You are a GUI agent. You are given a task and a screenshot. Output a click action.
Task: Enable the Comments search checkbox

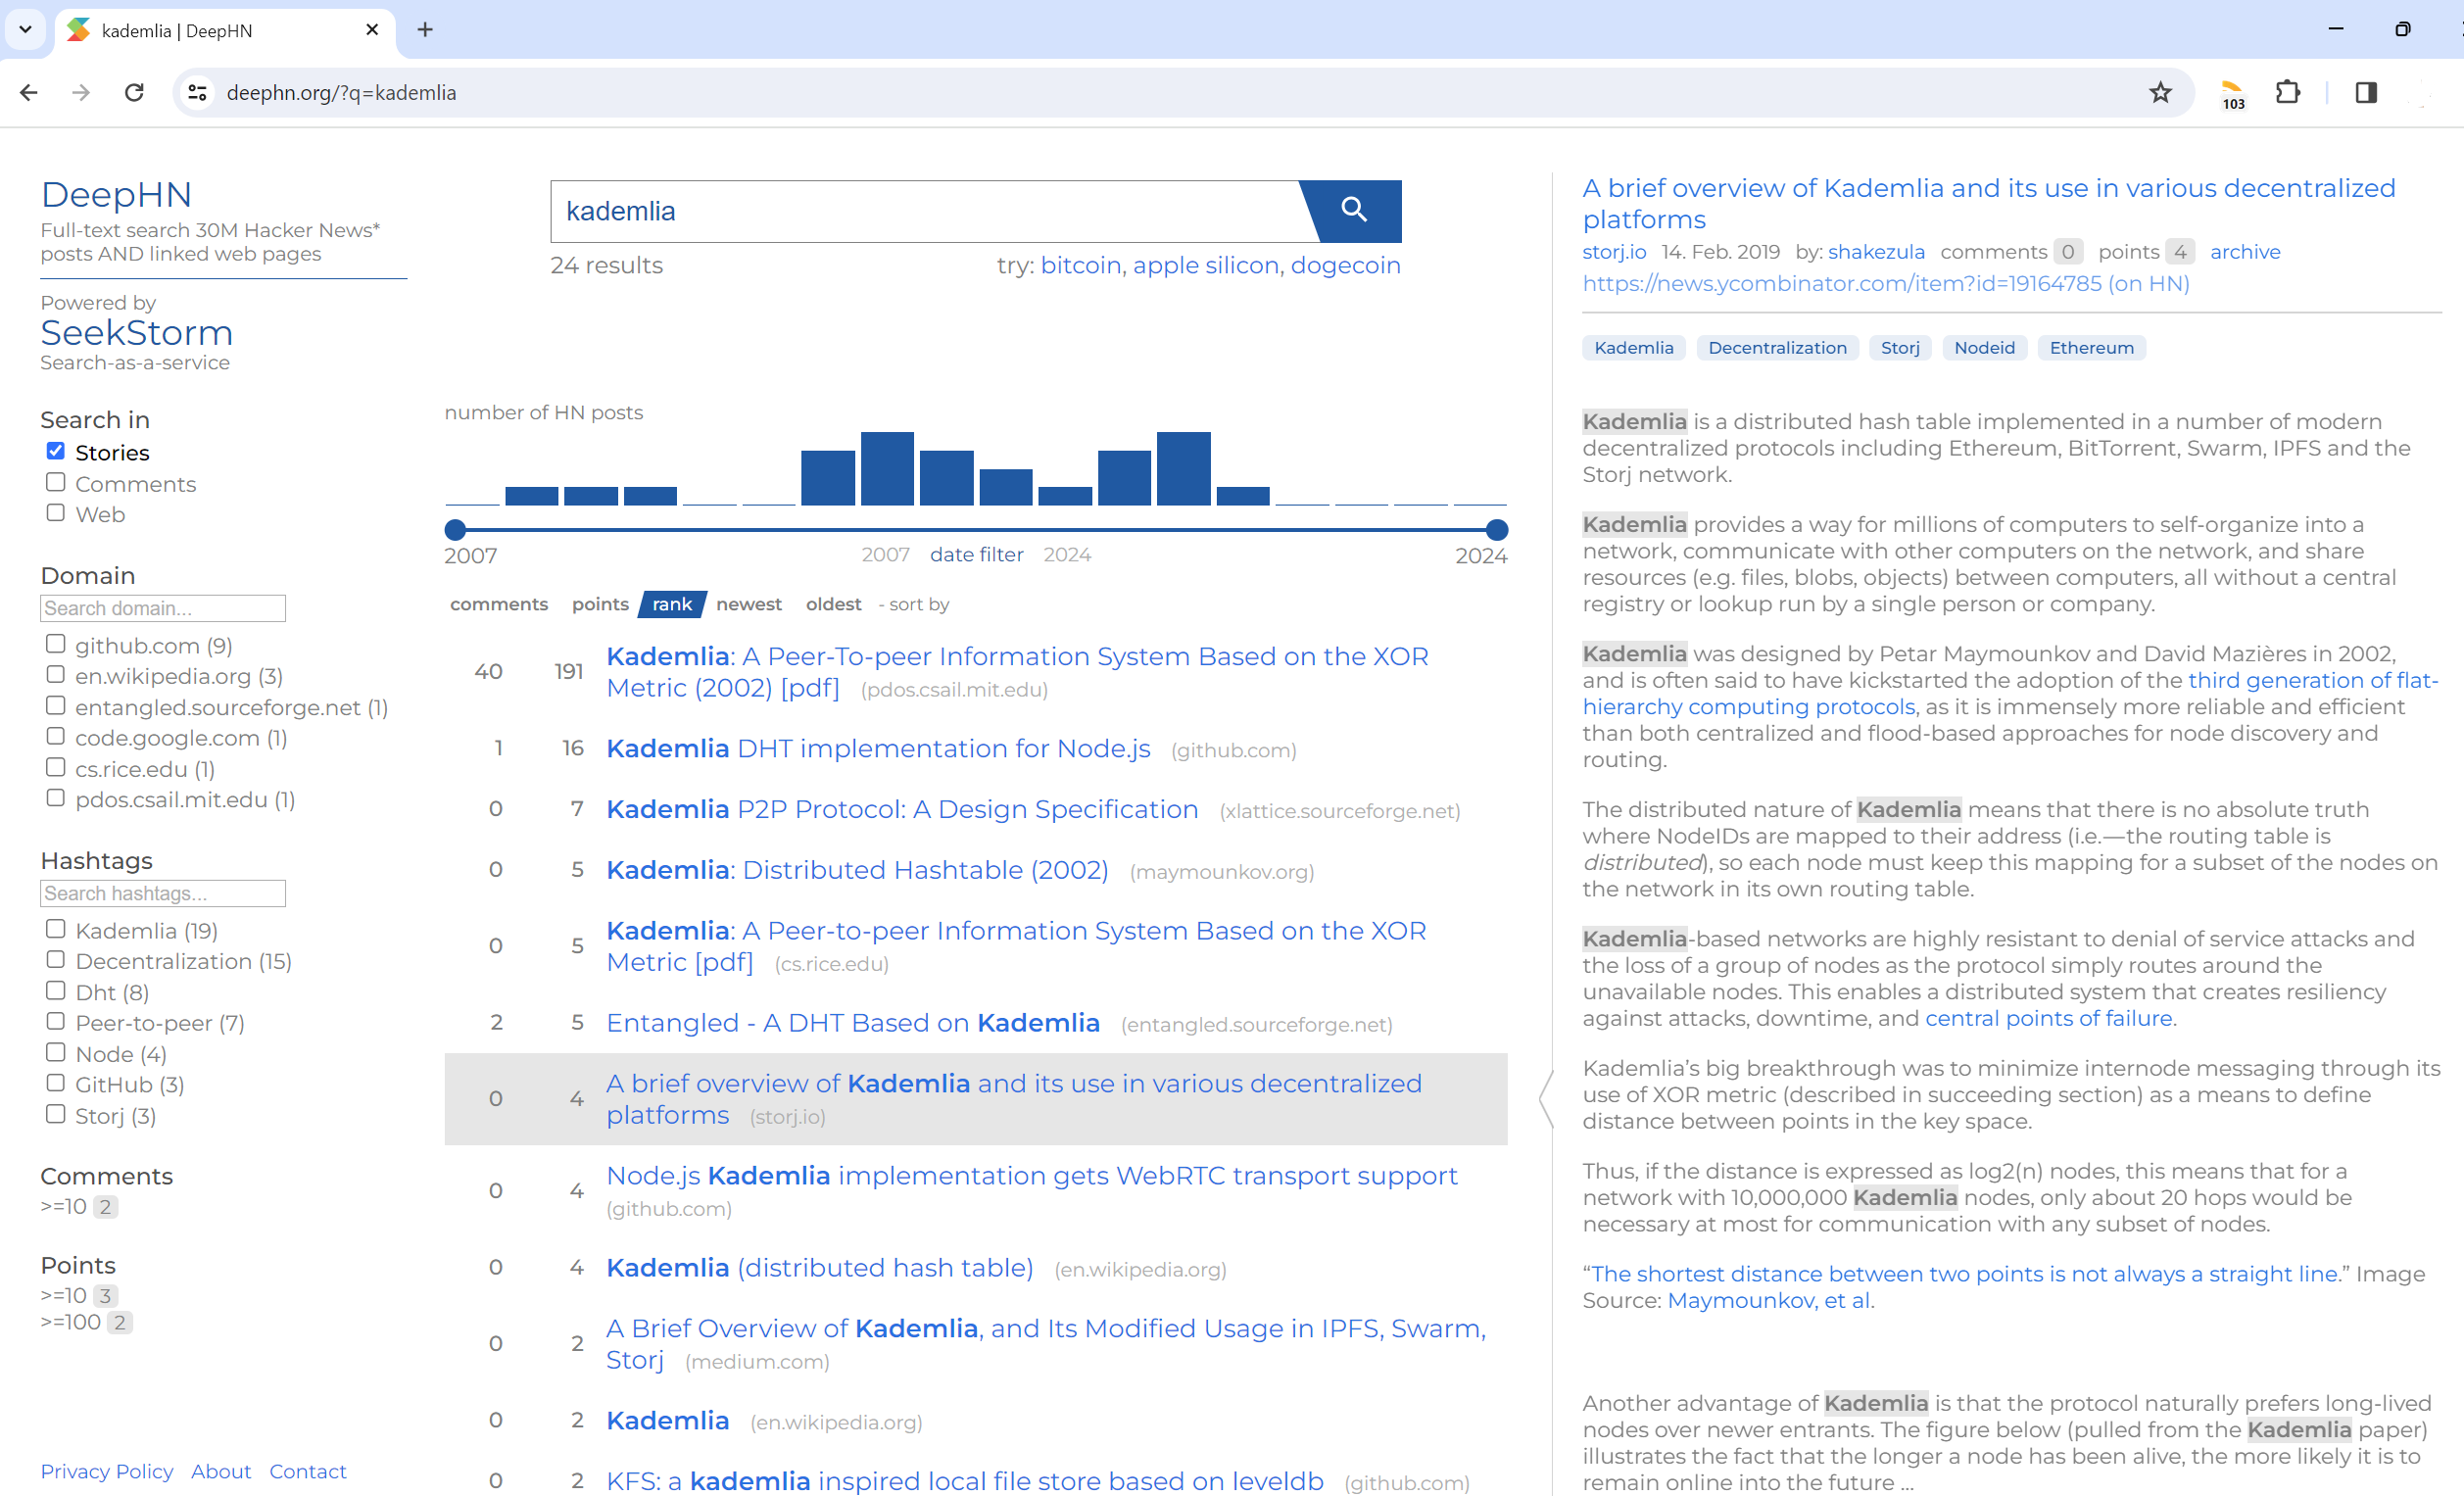point(56,483)
